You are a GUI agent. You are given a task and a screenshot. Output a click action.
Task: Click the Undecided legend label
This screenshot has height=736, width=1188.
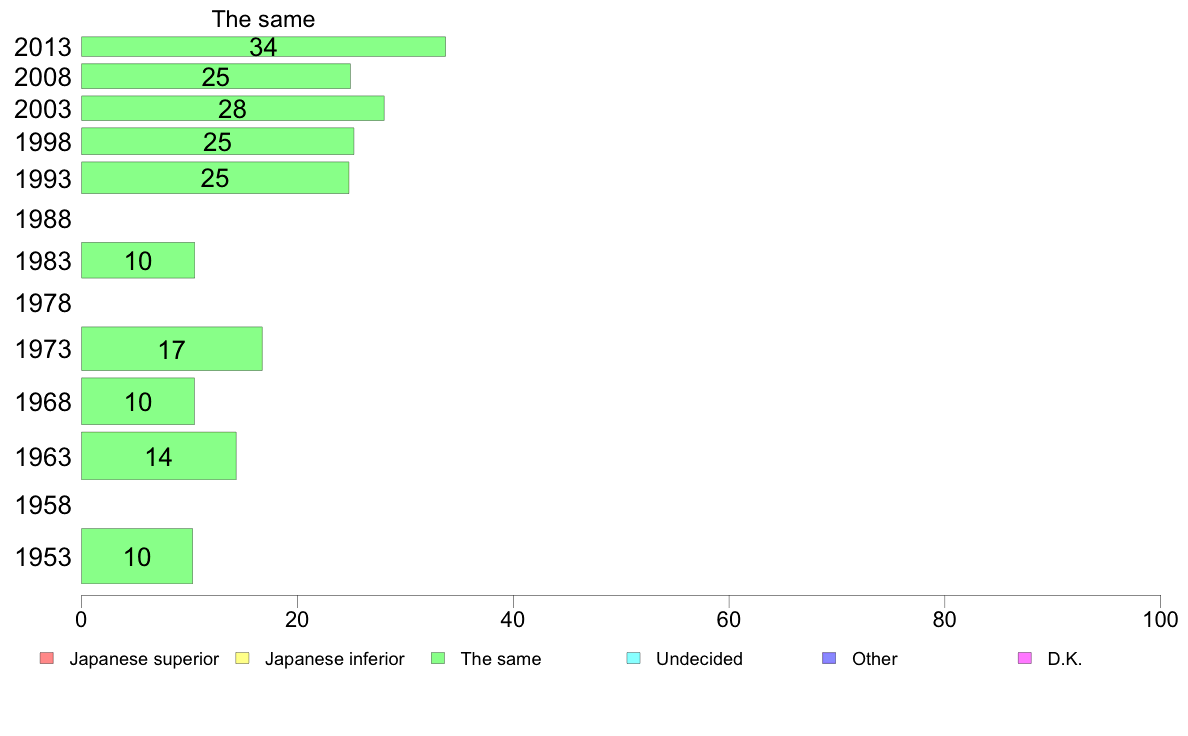(x=699, y=659)
